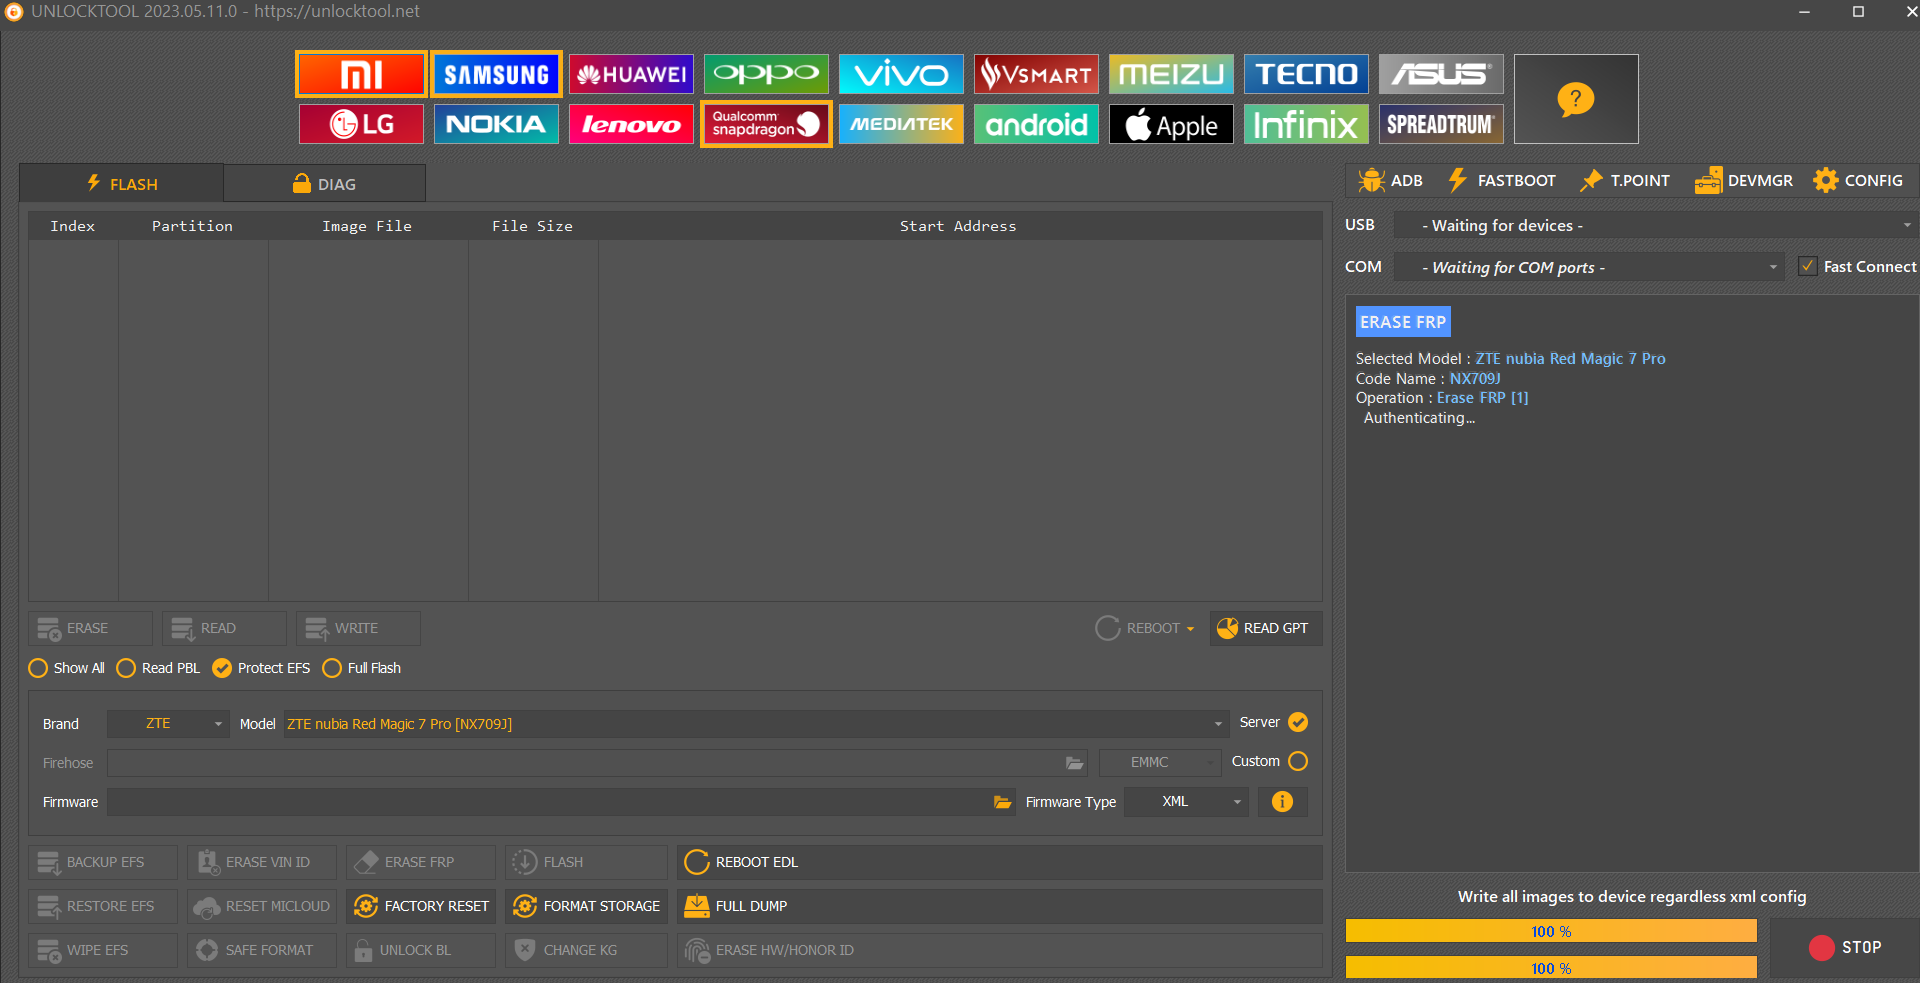Open the help question mark tile
Image resolution: width=1920 pixels, height=983 pixels.
[1576, 99]
